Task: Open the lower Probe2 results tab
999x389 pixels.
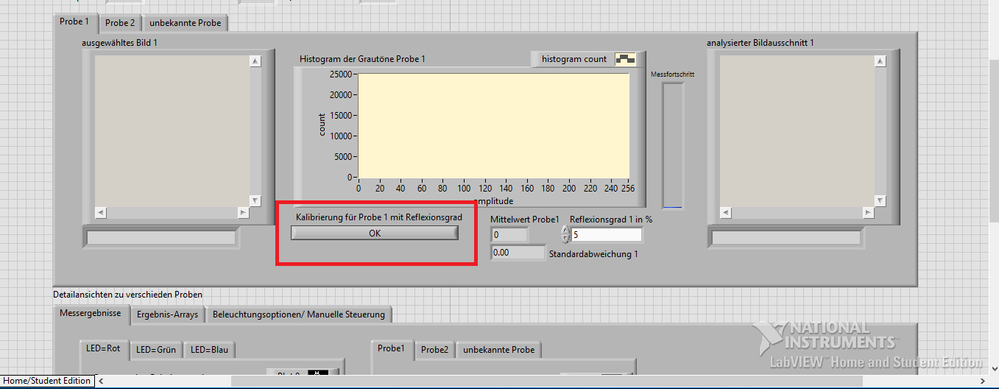Action: click(435, 350)
